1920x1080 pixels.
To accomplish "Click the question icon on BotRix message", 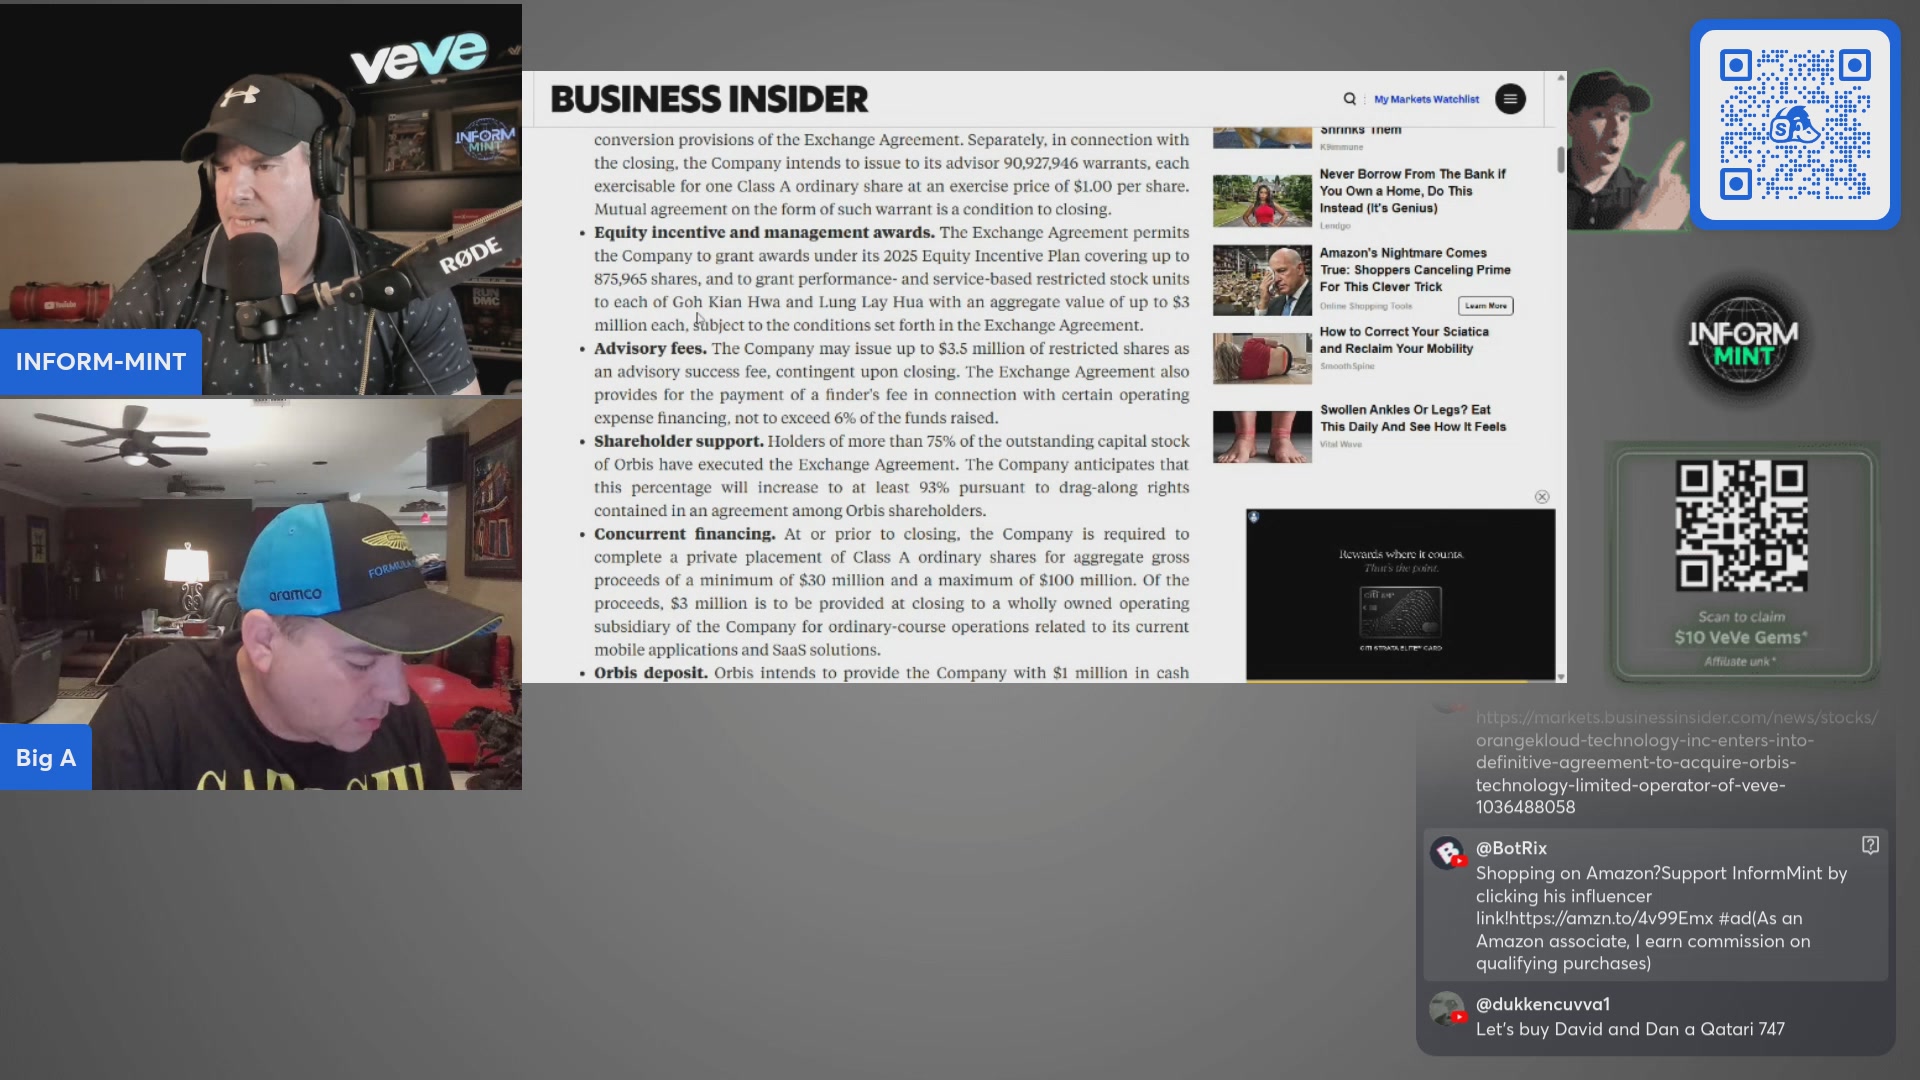I will pos(1870,846).
